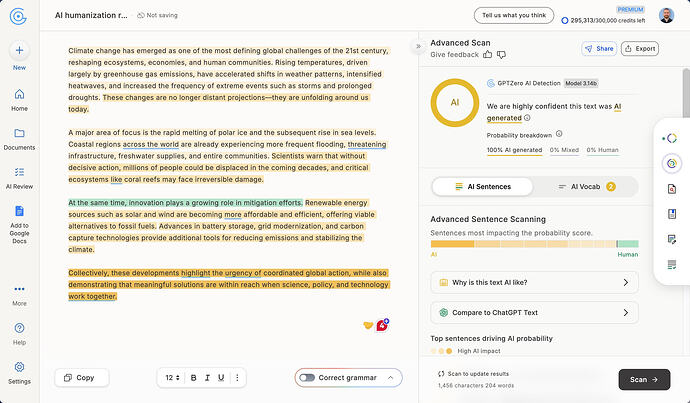Click the Export button
The image size is (690, 403).
[640, 48]
